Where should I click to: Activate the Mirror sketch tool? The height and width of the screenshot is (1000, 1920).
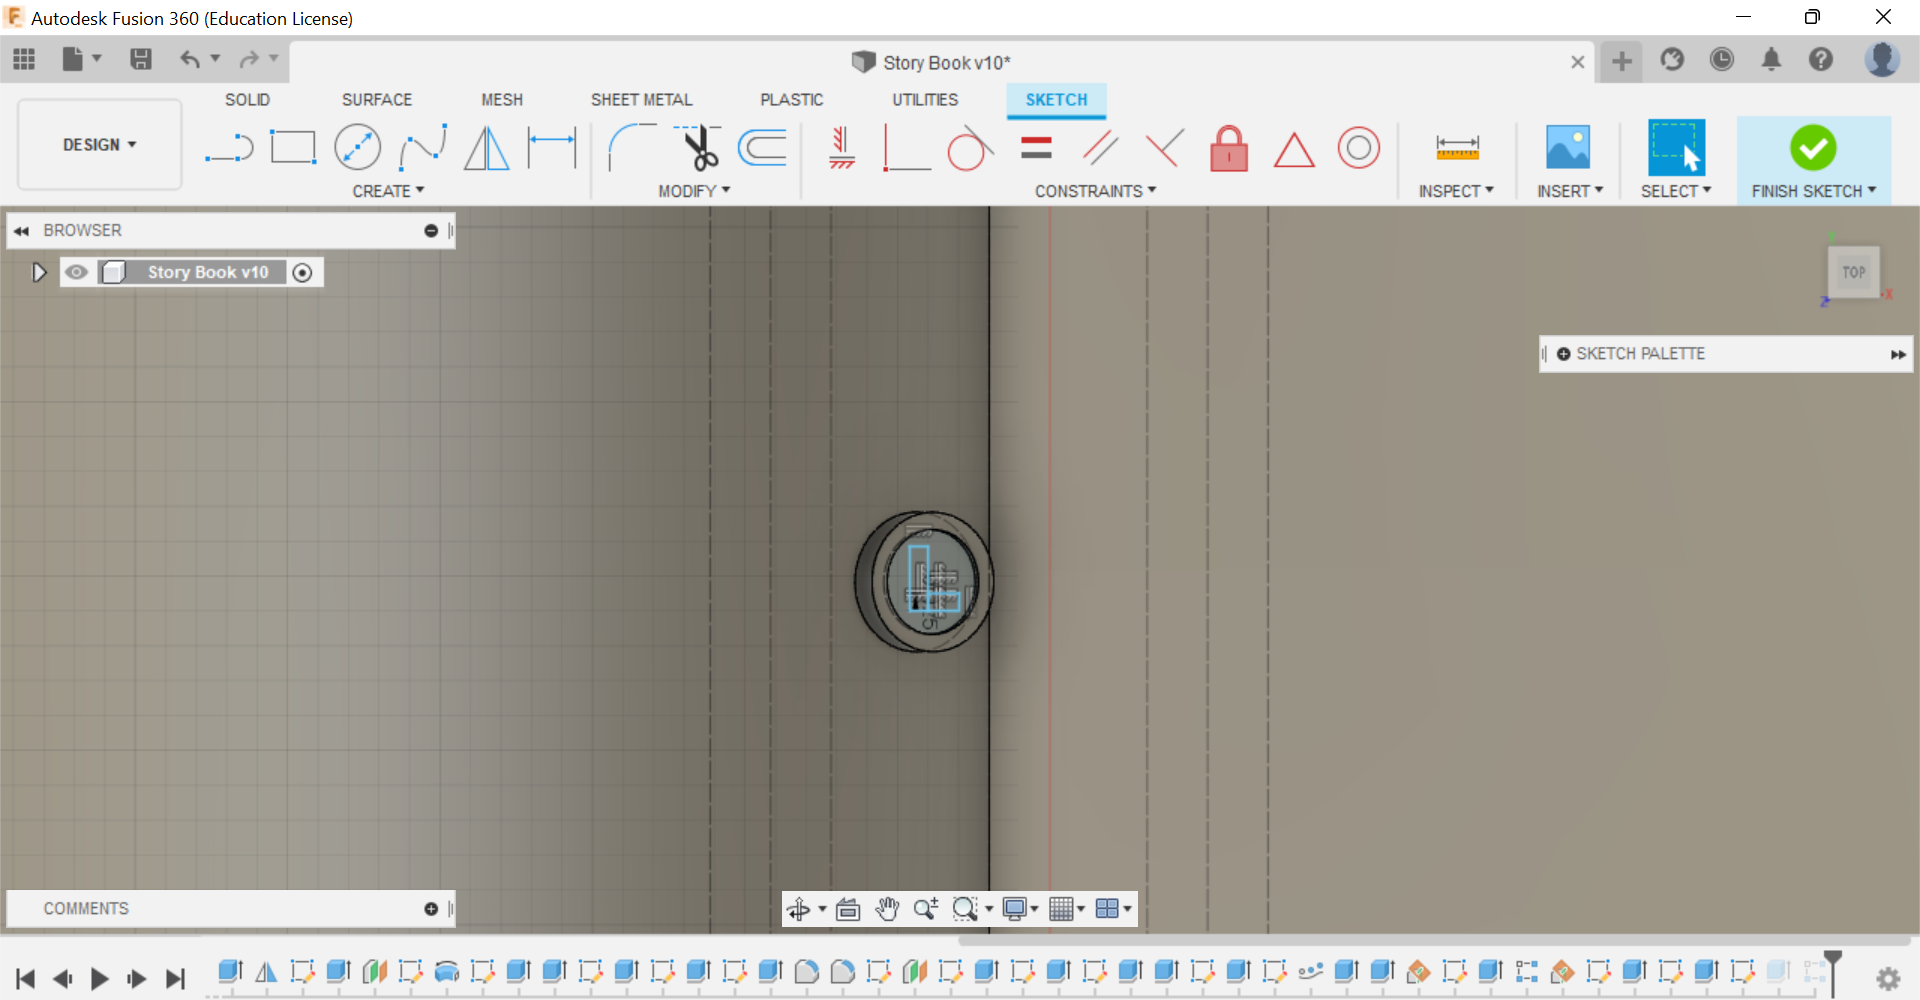click(487, 148)
